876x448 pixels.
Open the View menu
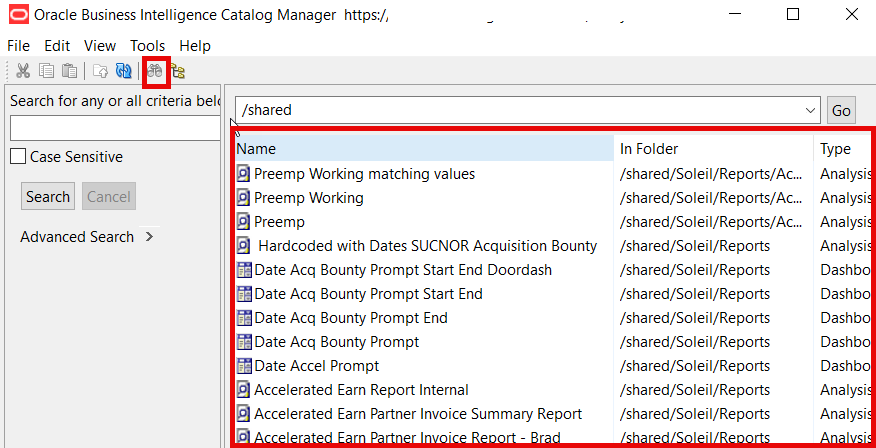(x=100, y=46)
